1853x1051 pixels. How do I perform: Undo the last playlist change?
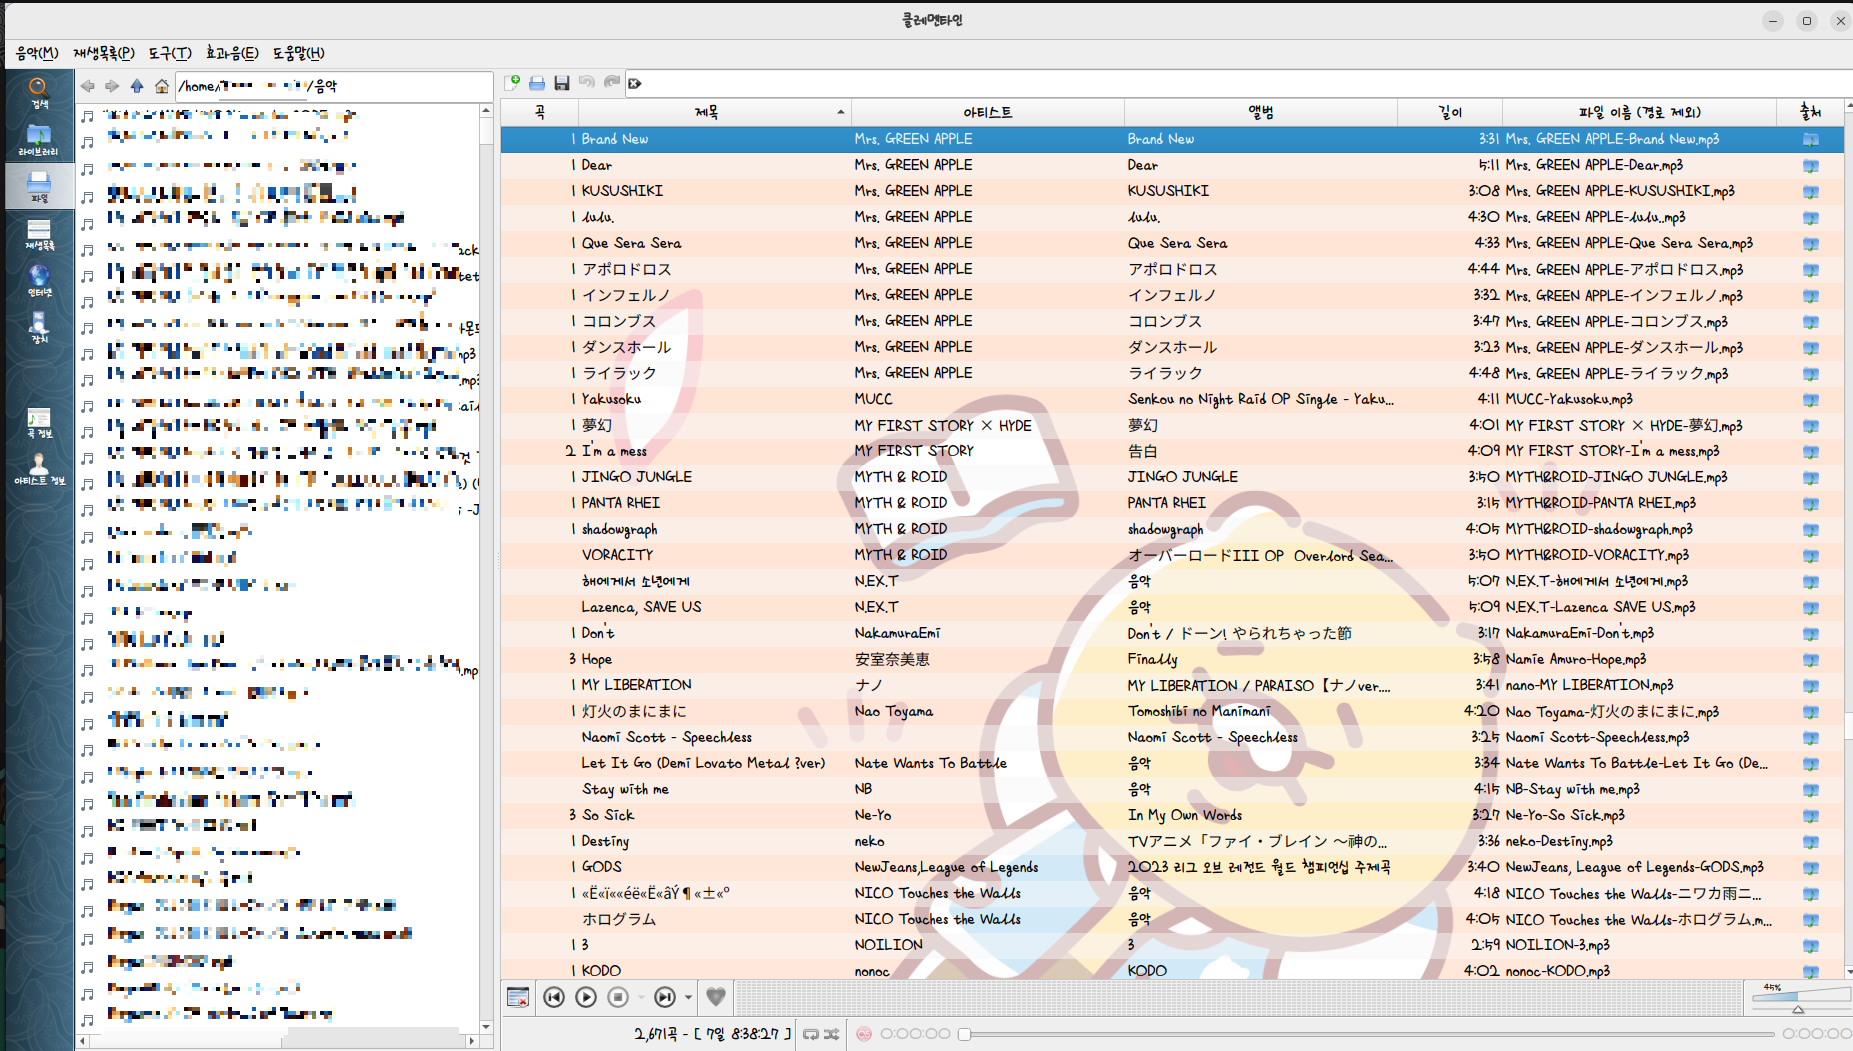point(587,83)
